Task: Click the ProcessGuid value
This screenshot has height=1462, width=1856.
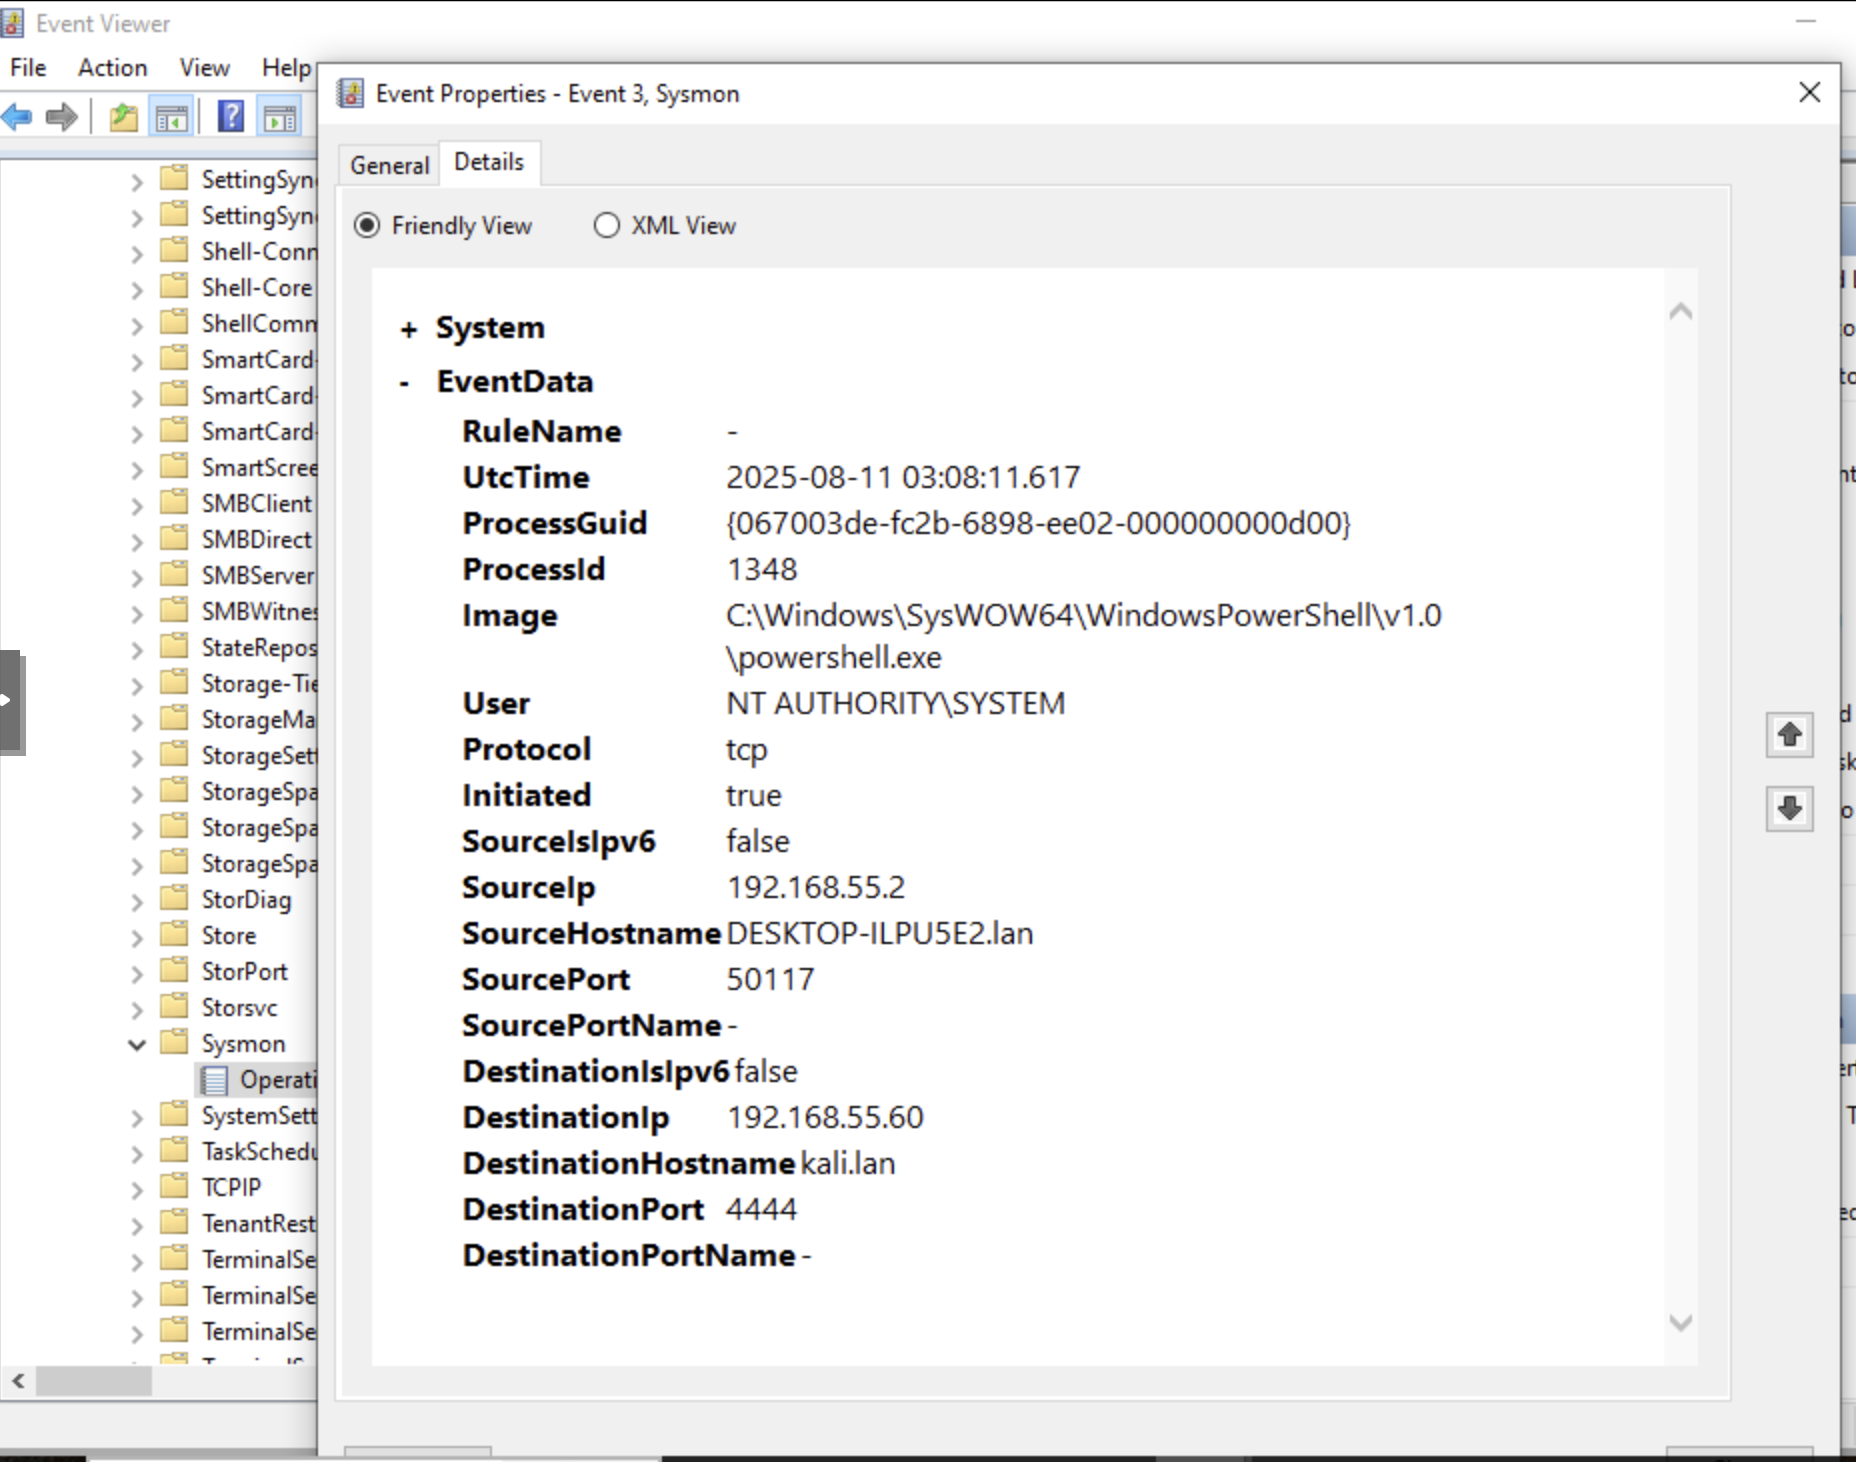Action: [x=1038, y=523]
